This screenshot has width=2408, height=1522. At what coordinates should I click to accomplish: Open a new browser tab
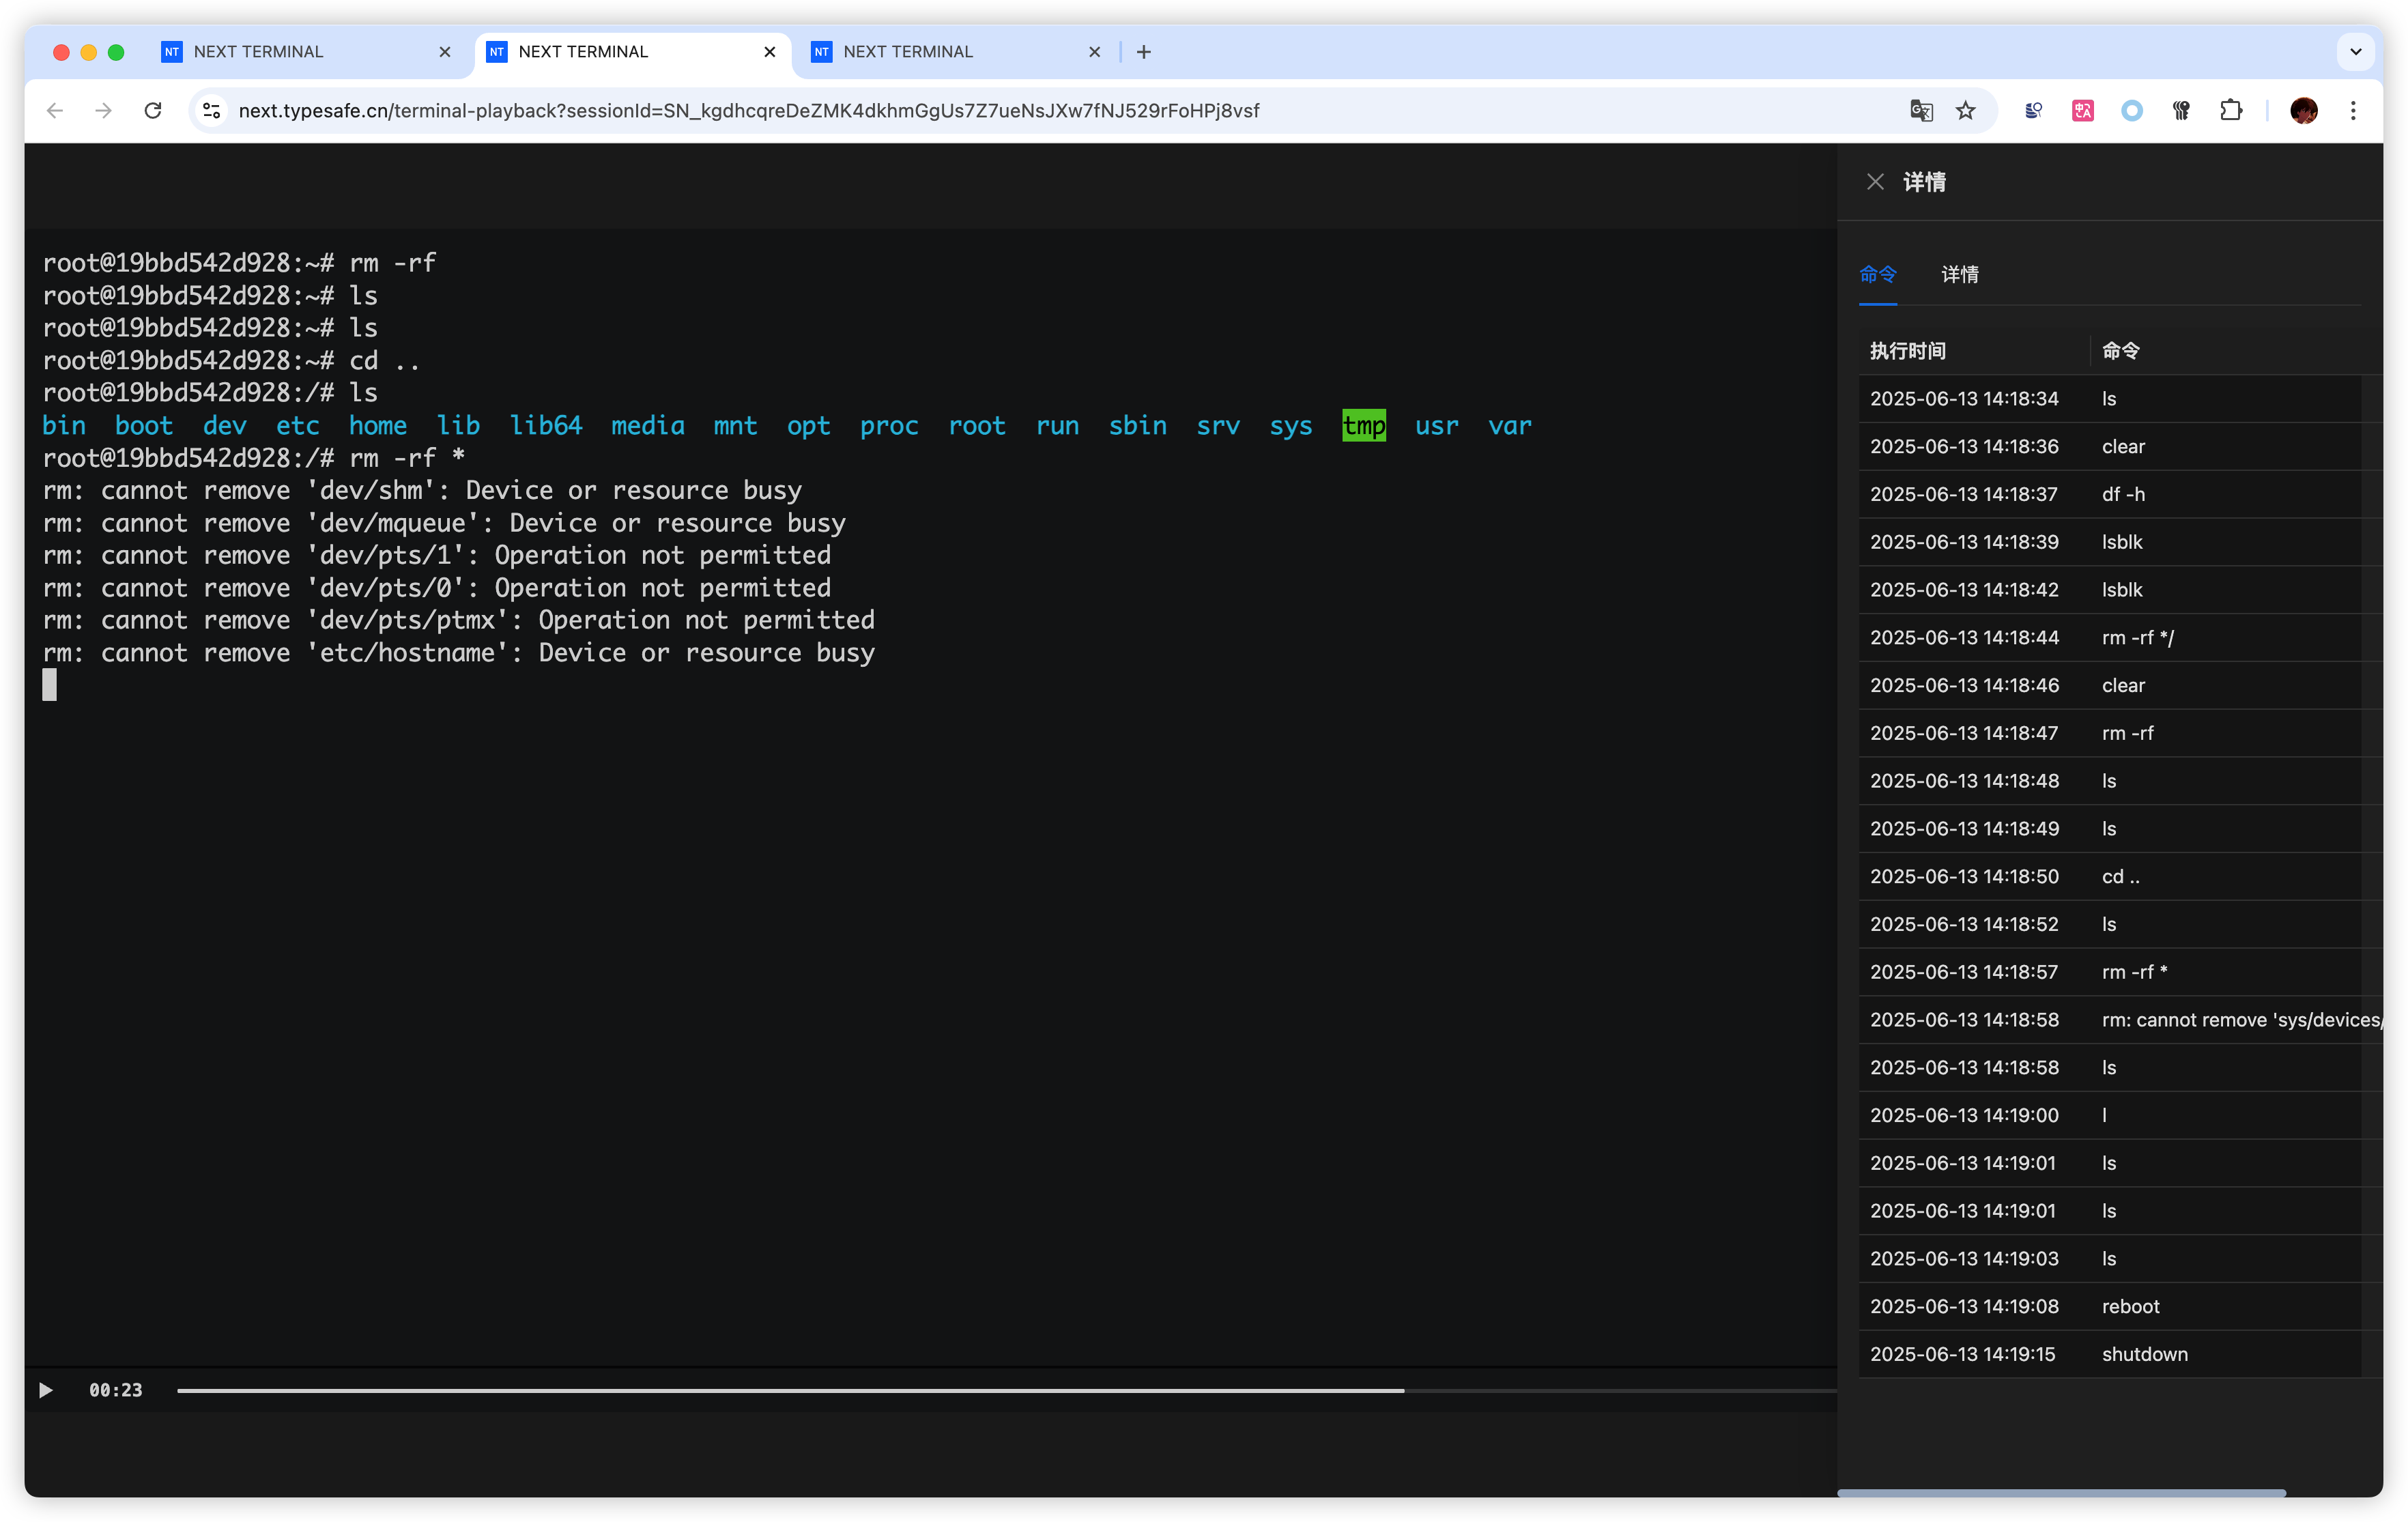[1144, 52]
